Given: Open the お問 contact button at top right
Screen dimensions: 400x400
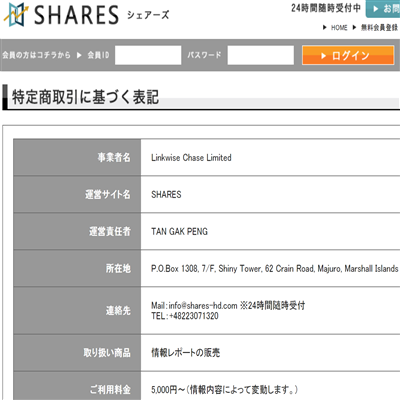Looking at the screenshot, I should (383, 9).
